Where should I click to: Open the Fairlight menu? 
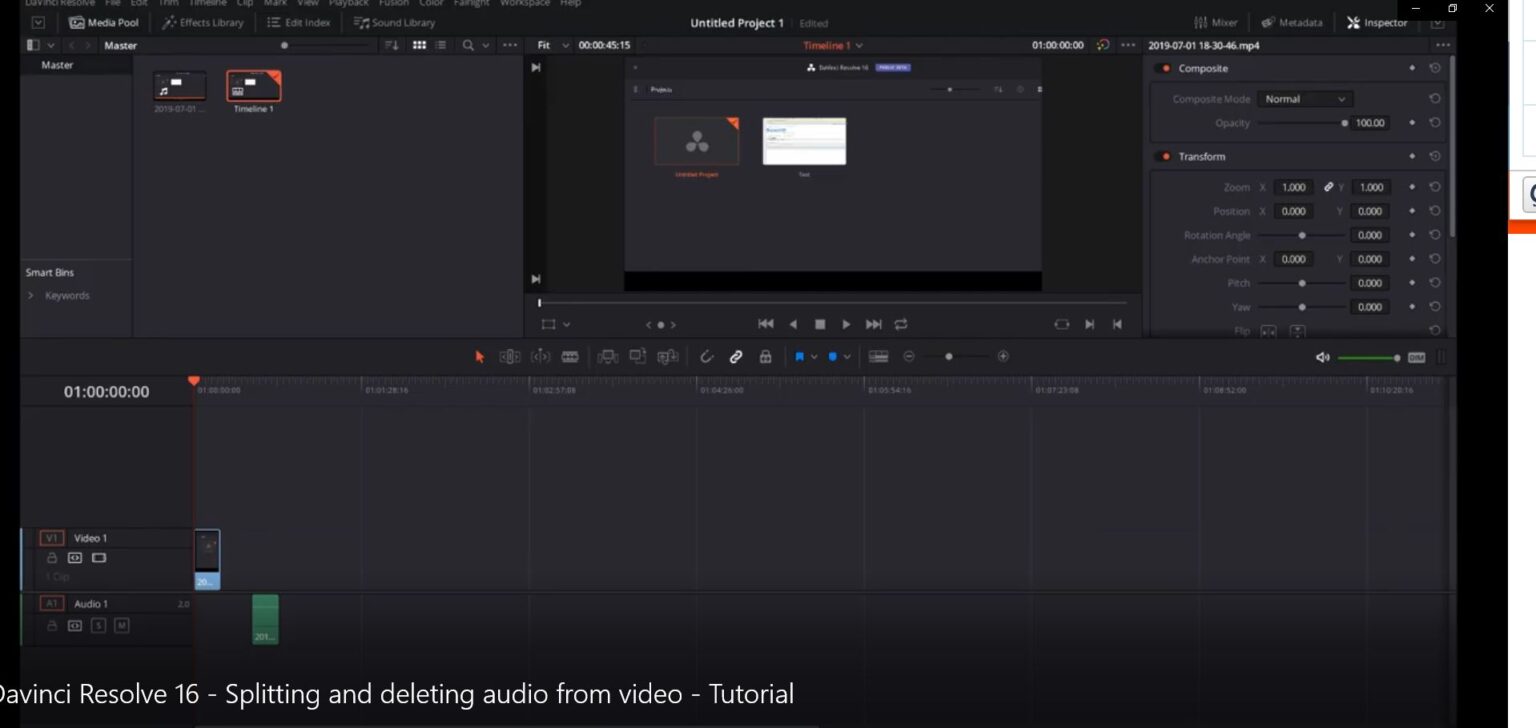[x=470, y=3]
